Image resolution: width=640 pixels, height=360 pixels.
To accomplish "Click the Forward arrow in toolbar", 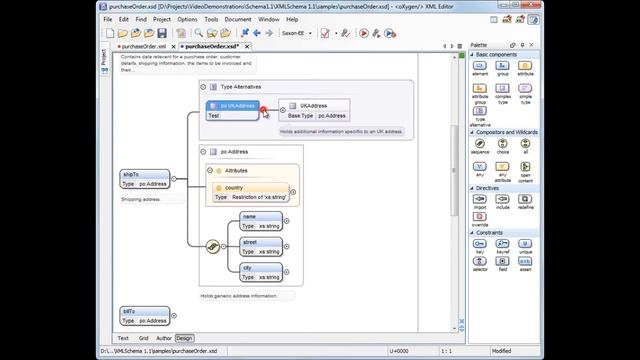I will click(269, 33).
